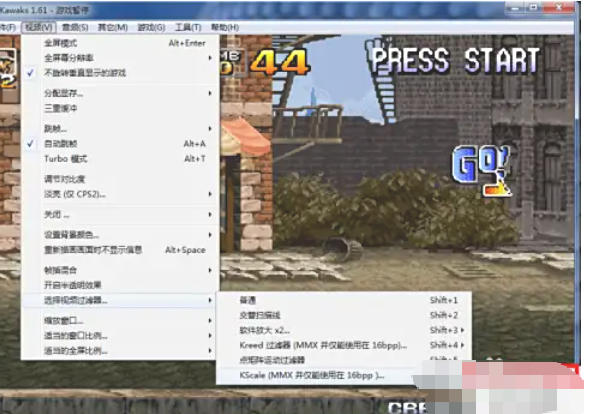Expand the 分配显存... submenu
This screenshot has width=594, height=414.
(120, 93)
